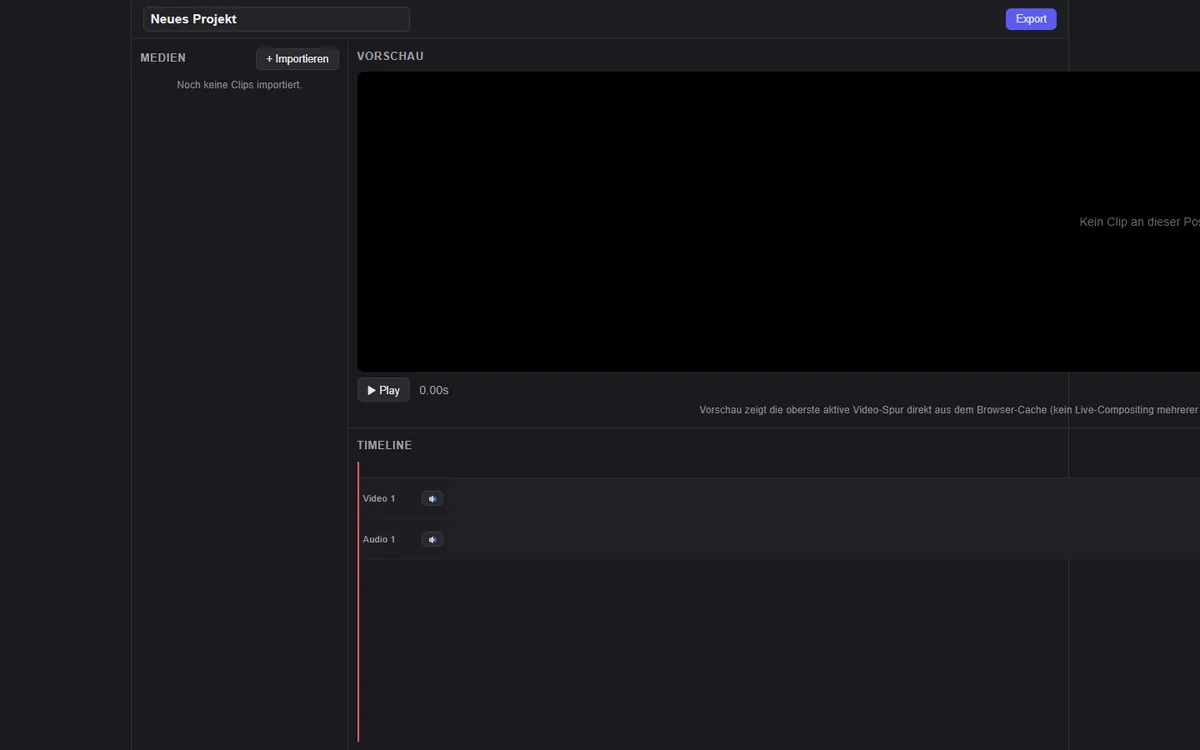Click 'Noch keine Clips importiert.' text
This screenshot has height=750, width=1200.
(x=239, y=85)
